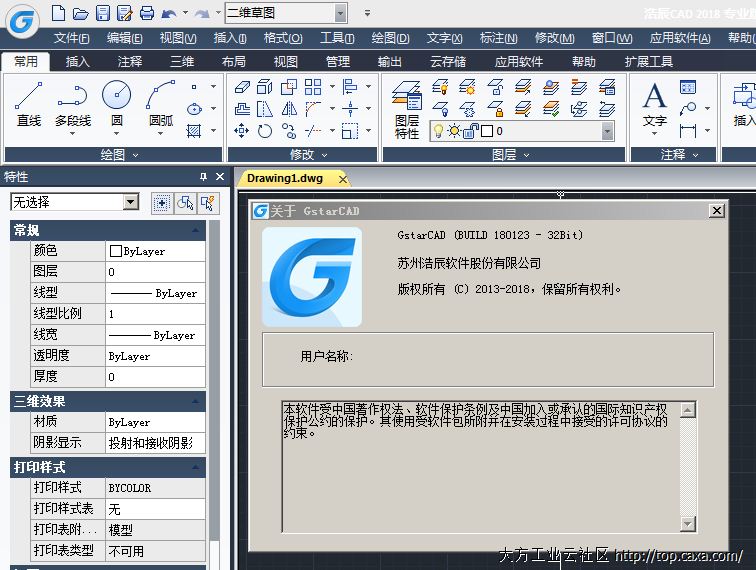Viewport: 756px width, 570px height.
Task: Pin the properties panel with pushpin
Action: pyautogui.click(x=203, y=176)
